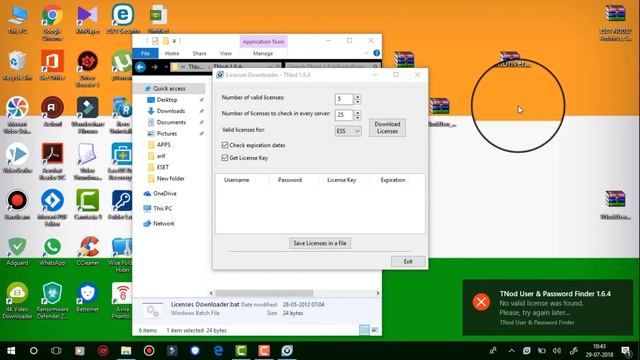Select the Ransomware Defender desktop icon
This screenshot has height=360, width=640.
[52, 300]
